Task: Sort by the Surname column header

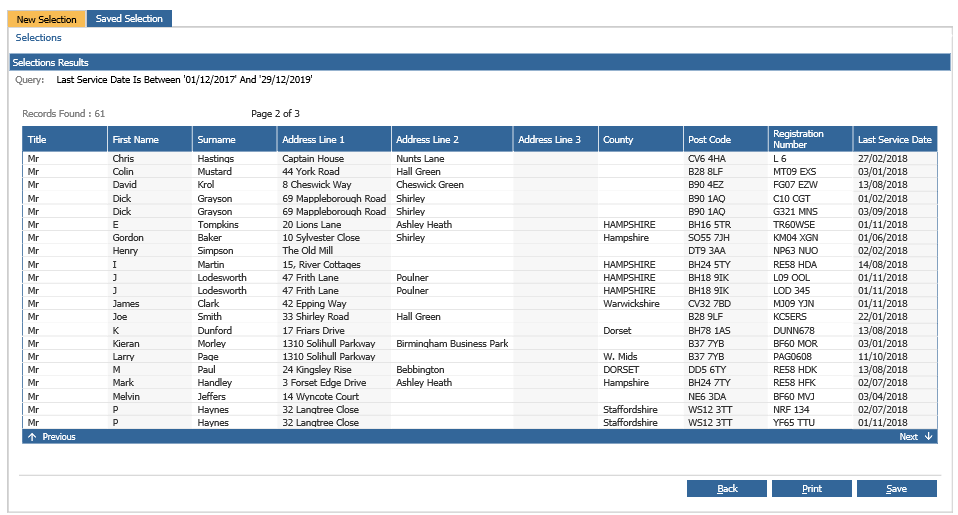Action: point(235,139)
